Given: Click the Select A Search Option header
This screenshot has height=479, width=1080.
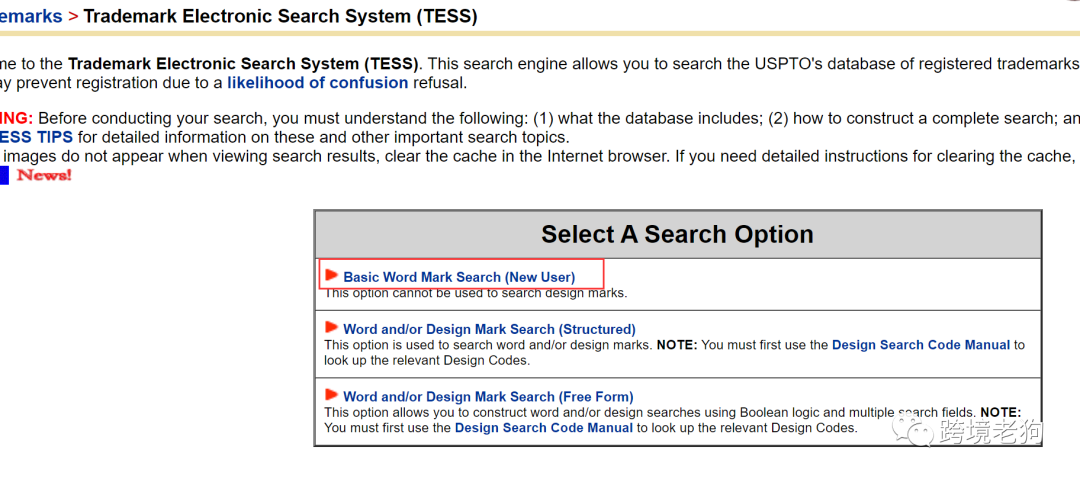Looking at the screenshot, I should [x=677, y=234].
